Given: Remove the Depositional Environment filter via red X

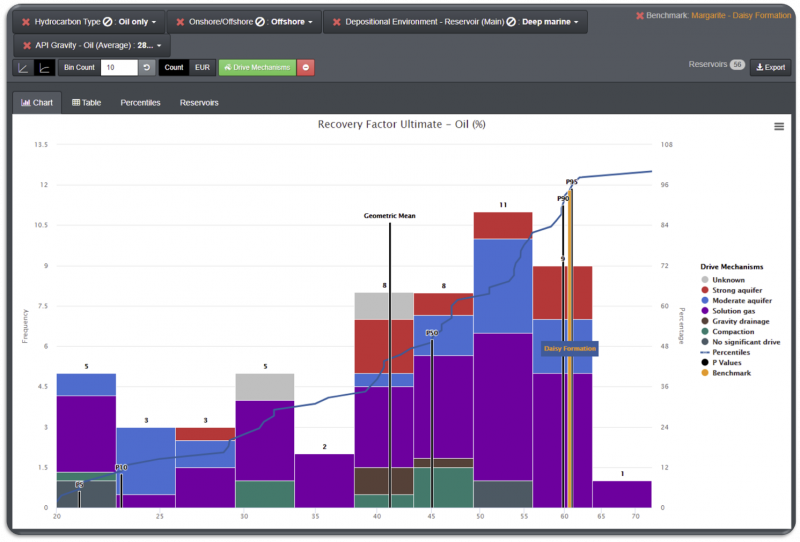Looking at the screenshot, I should pyautogui.click(x=337, y=21).
